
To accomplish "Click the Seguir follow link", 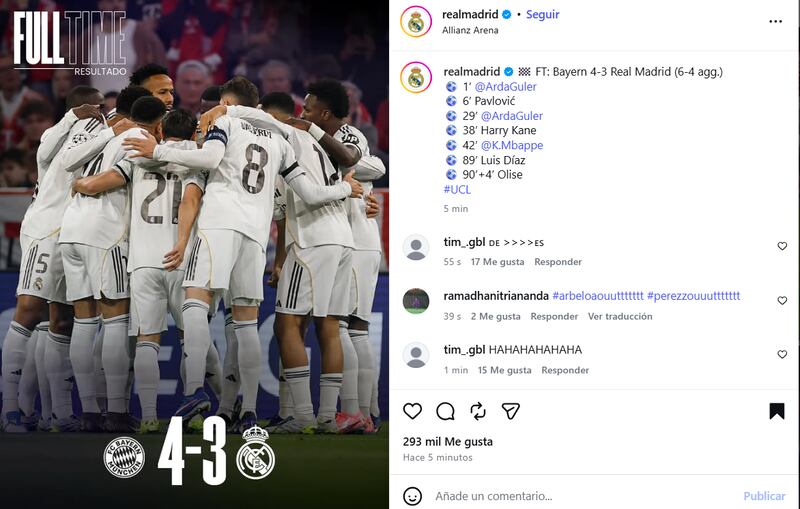I will tap(542, 15).
